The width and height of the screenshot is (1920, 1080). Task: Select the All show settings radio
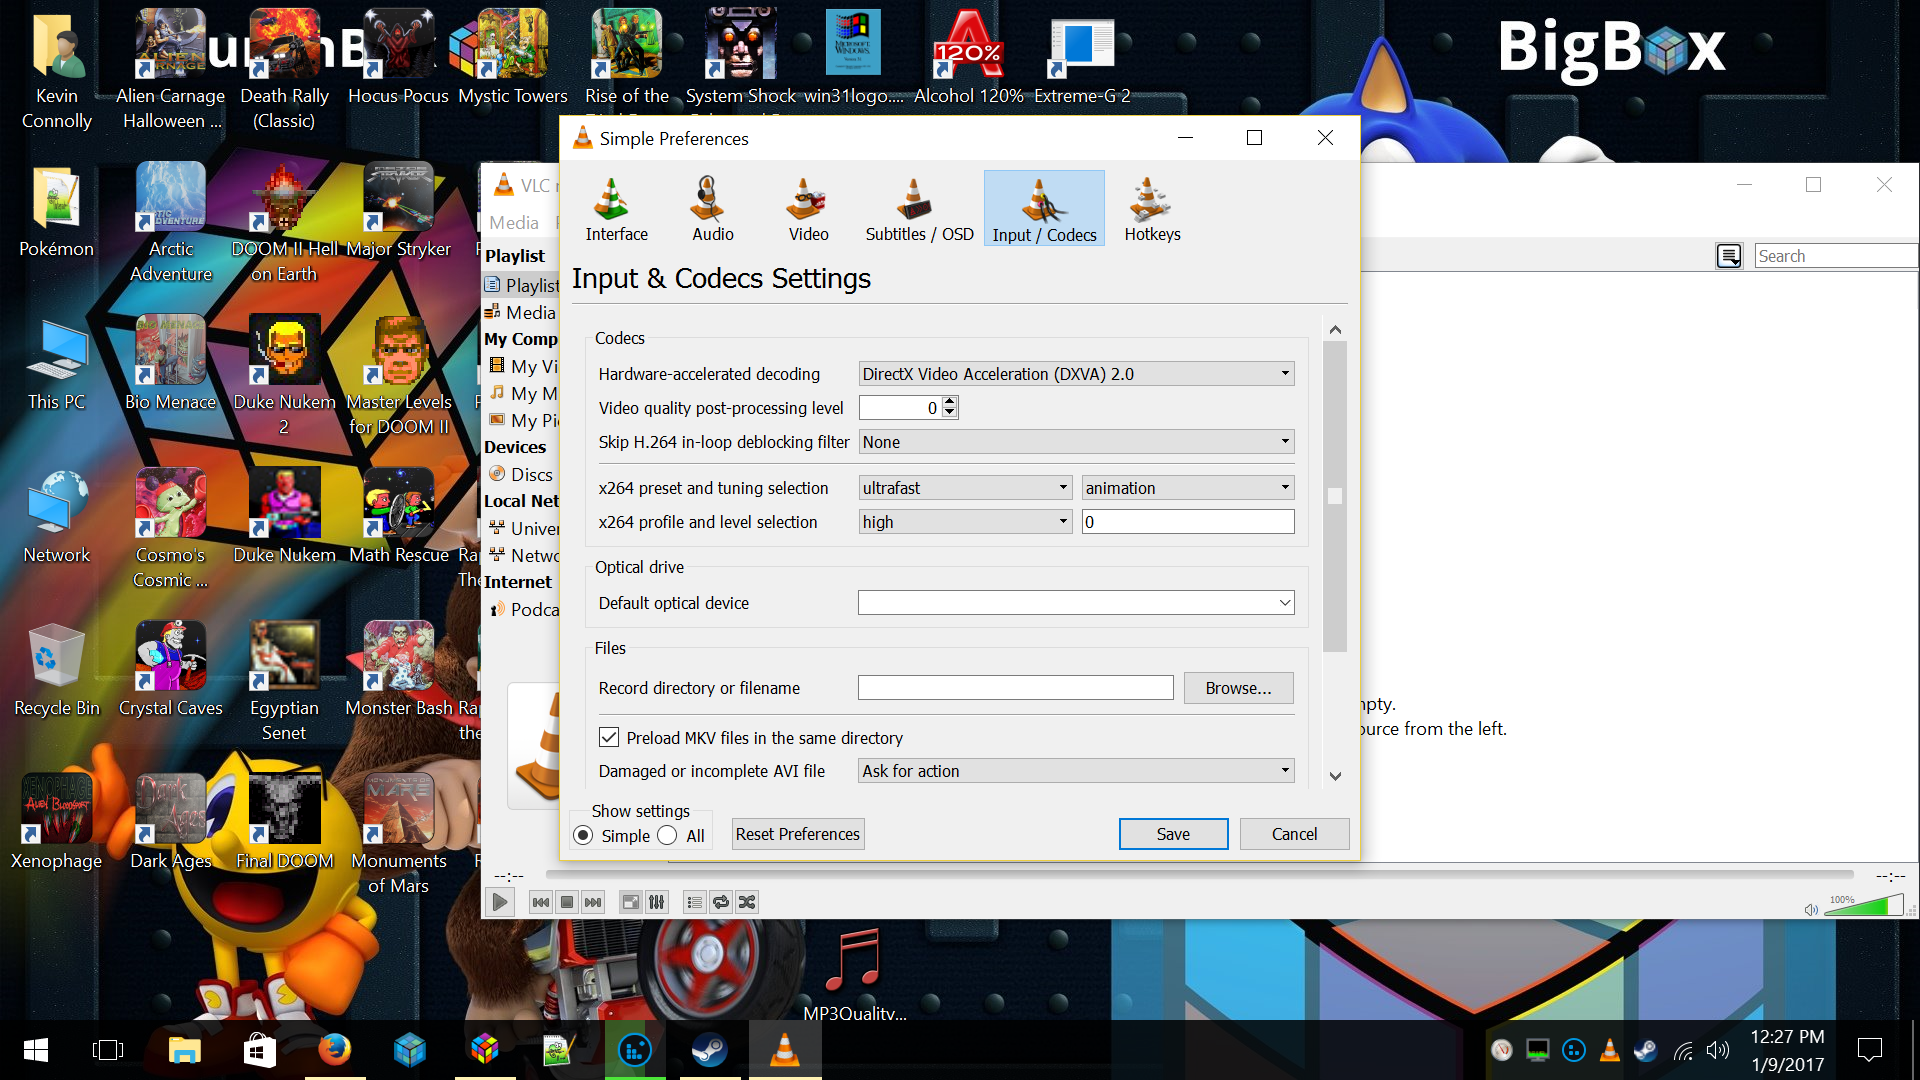pos(667,835)
